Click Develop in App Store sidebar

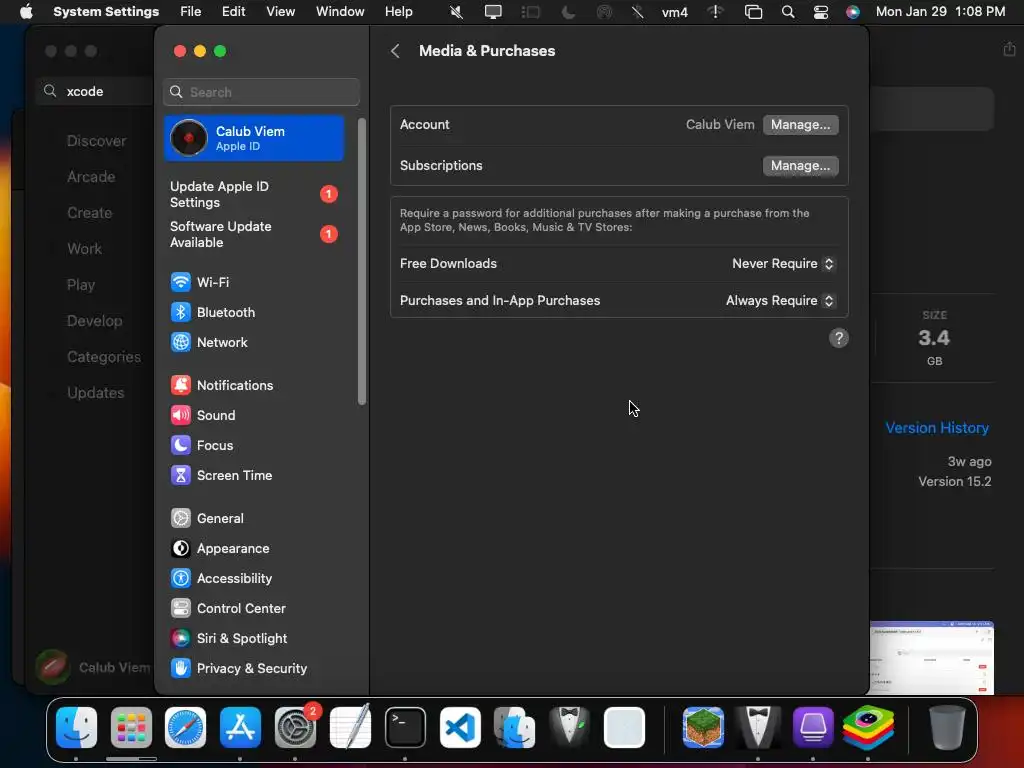click(x=95, y=321)
